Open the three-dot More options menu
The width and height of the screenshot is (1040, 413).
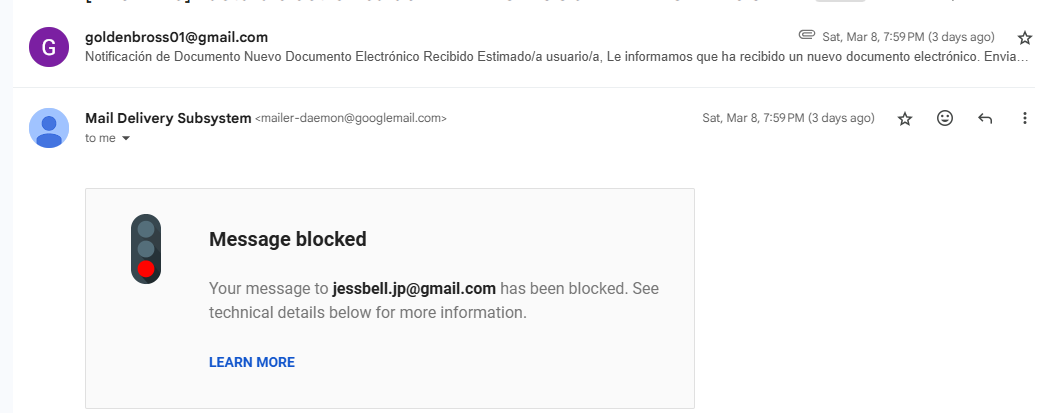[x=1024, y=118]
